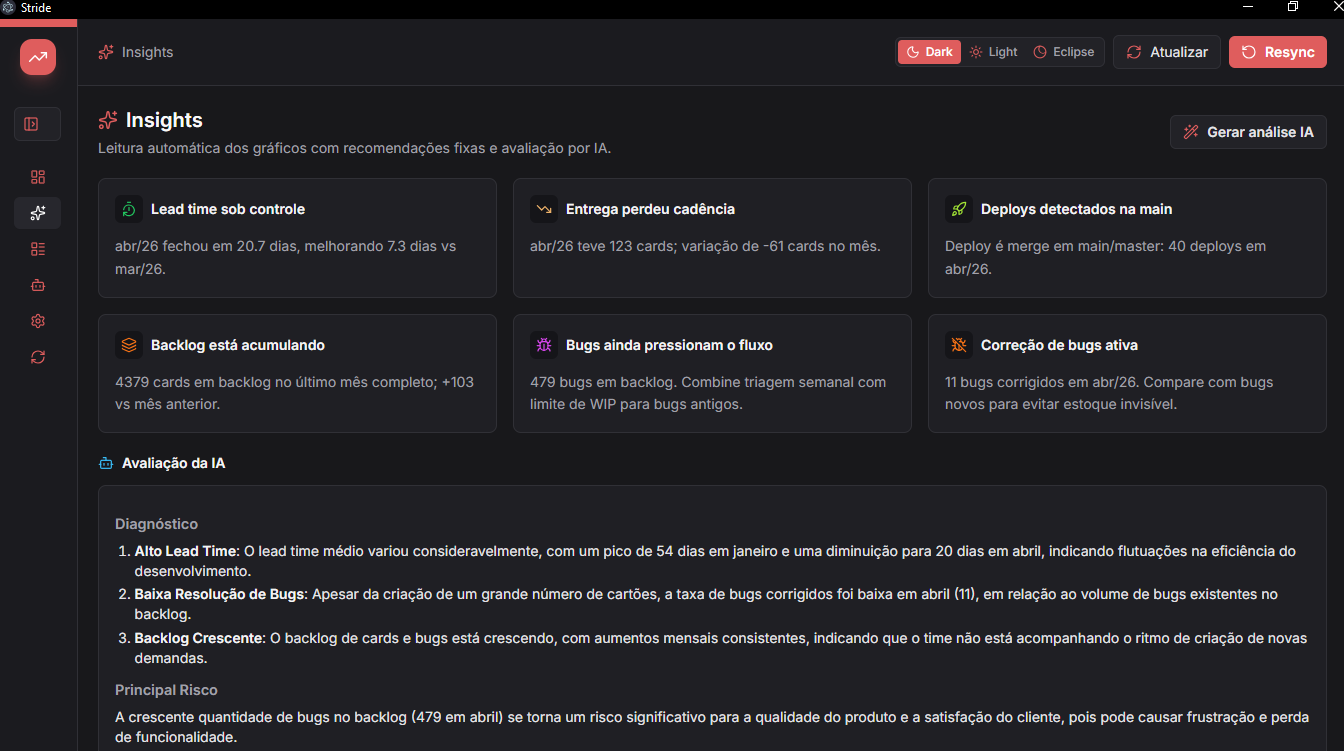Click the Diagnóstico heading

click(156, 524)
